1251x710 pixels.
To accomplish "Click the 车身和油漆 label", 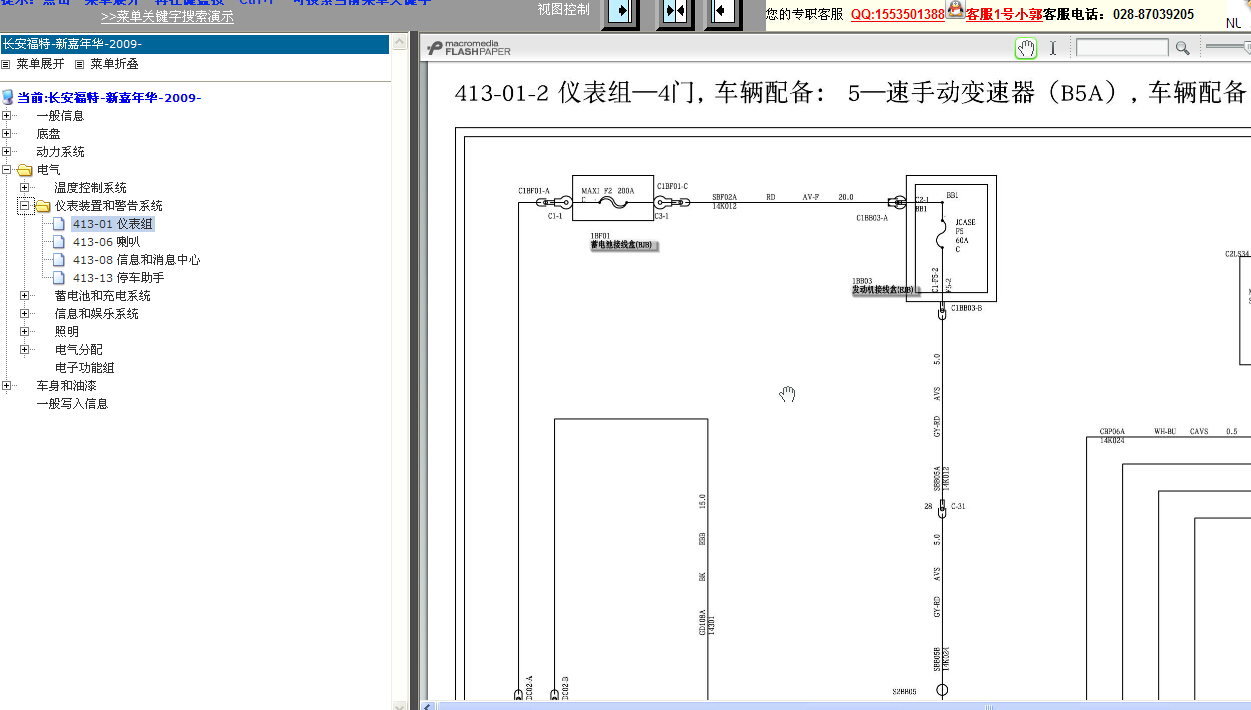I will pyautogui.click(x=66, y=386).
